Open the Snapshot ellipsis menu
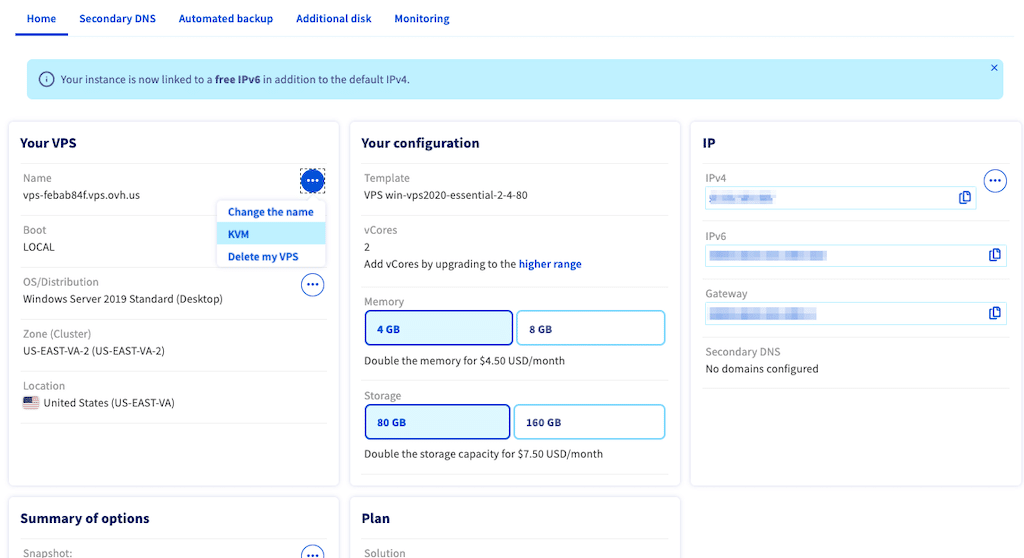 coord(312,553)
